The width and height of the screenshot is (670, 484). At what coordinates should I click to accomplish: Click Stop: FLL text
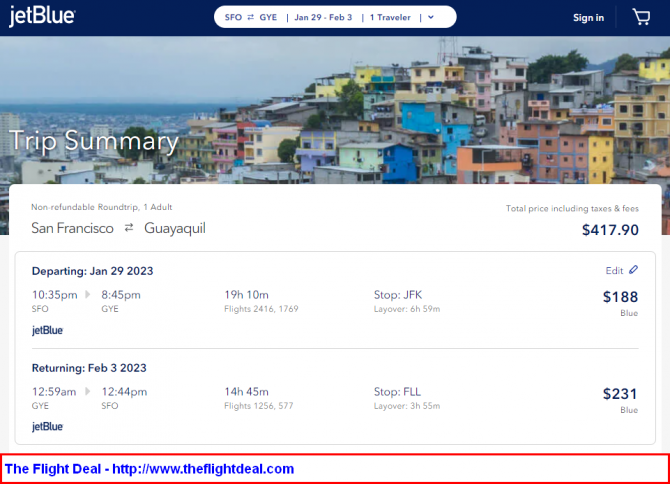point(397,392)
